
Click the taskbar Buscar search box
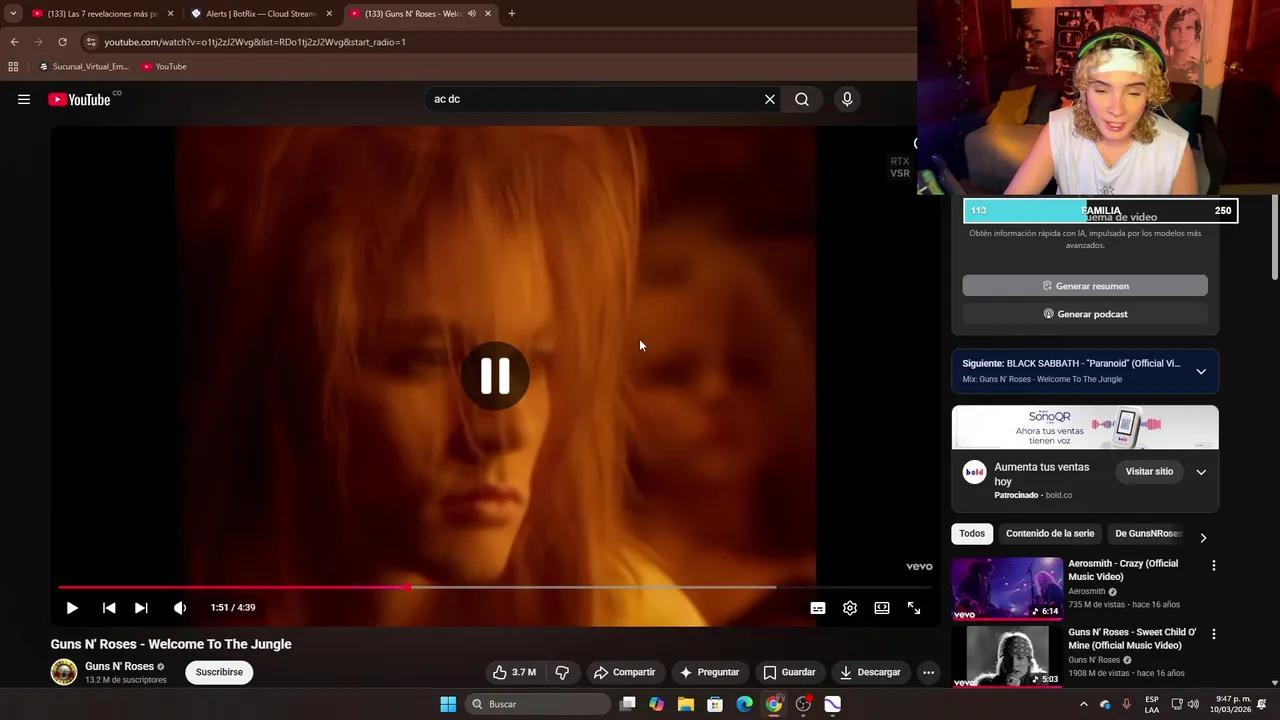pos(538,704)
